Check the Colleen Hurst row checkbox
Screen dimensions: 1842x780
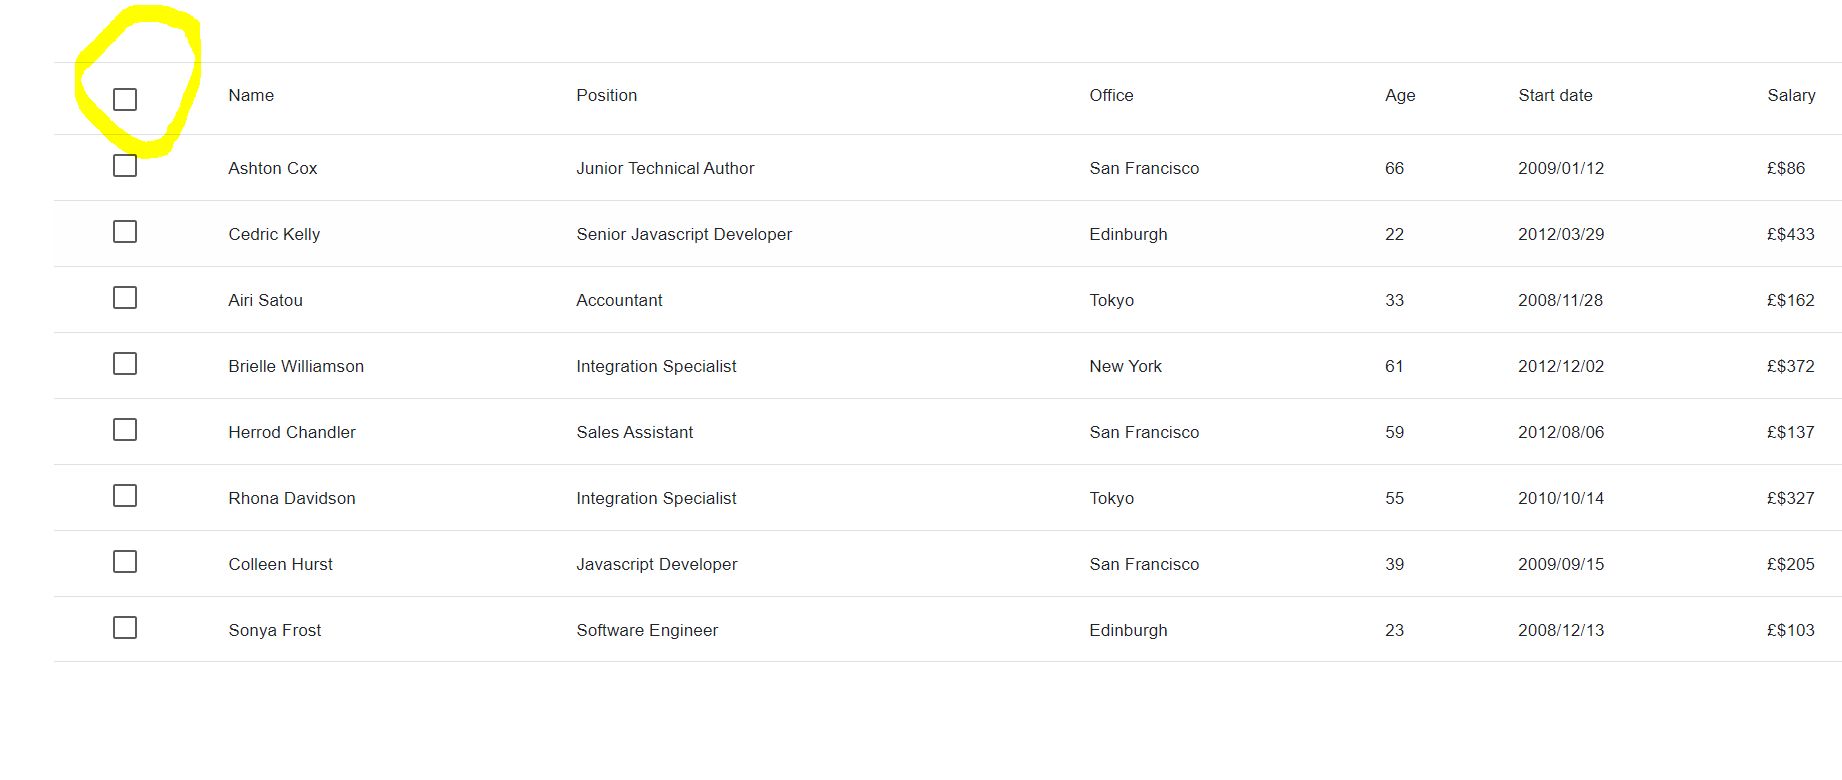[x=125, y=561]
